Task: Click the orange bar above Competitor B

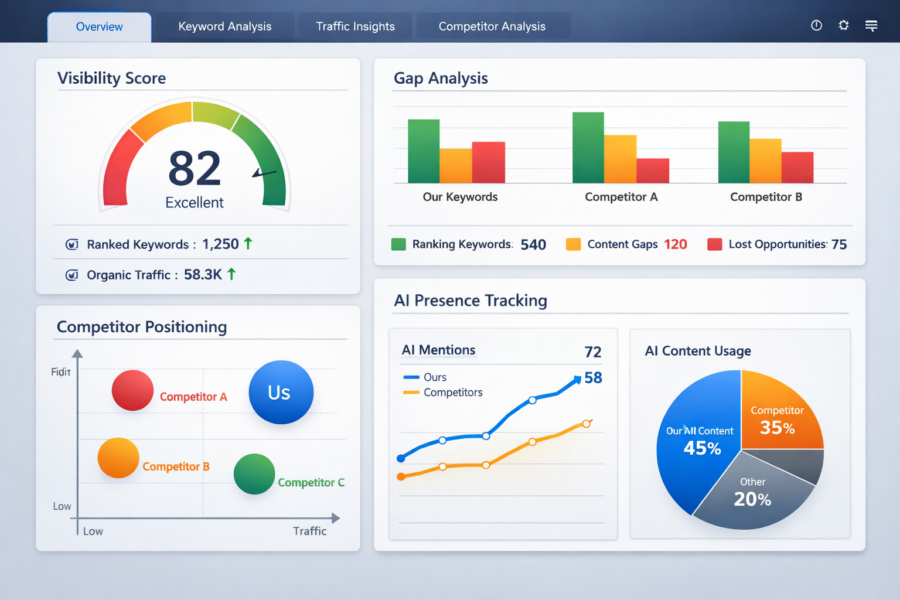Action: pos(766,161)
